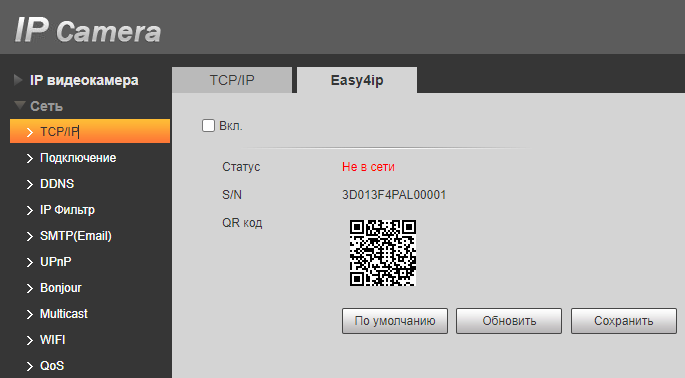Select Multicast in the sidebar
Viewport: 685px width, 378px height.
tap(64, 314)
